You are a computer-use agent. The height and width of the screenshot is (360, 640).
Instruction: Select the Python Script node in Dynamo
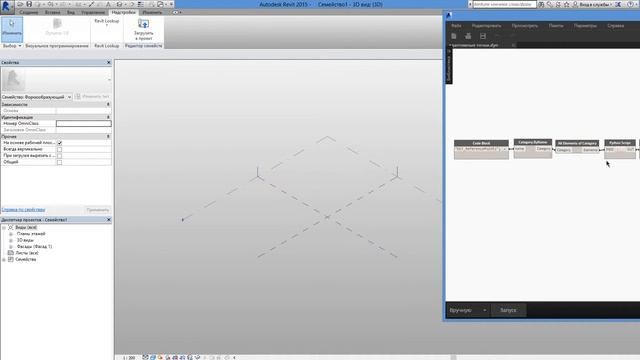tap(620, 149)
